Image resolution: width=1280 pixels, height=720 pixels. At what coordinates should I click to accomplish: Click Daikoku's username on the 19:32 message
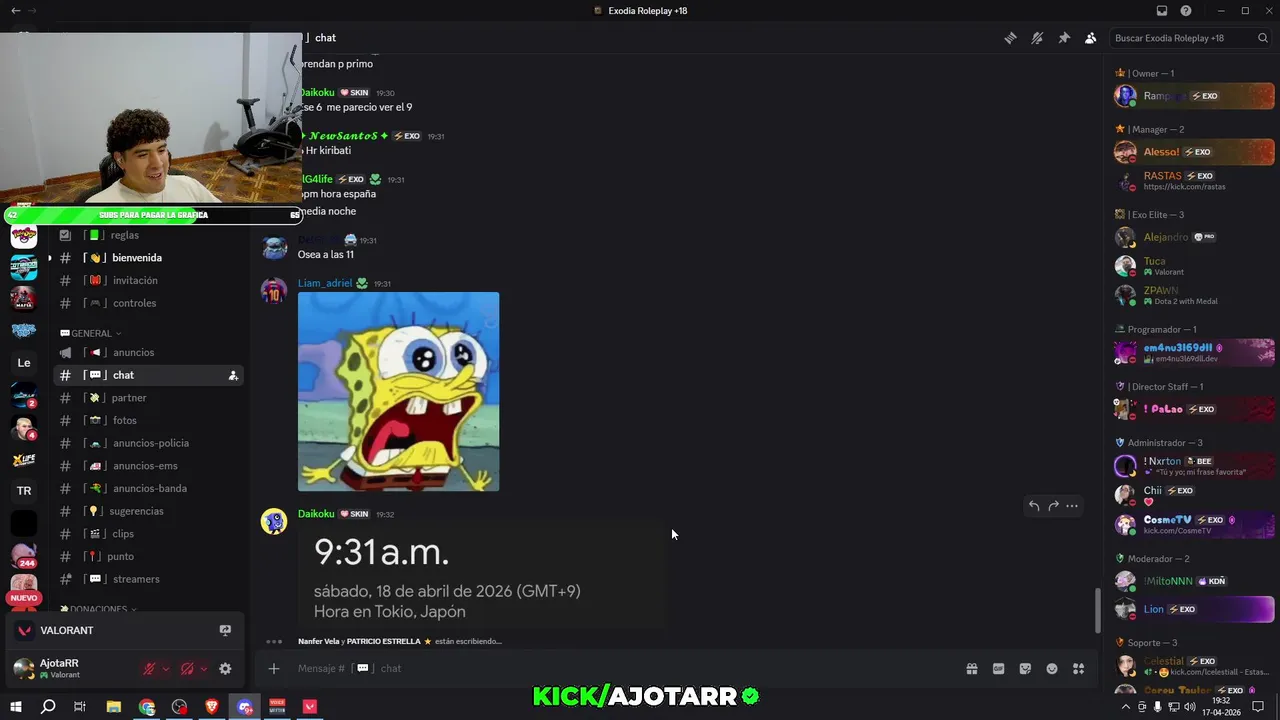(316, 514)
